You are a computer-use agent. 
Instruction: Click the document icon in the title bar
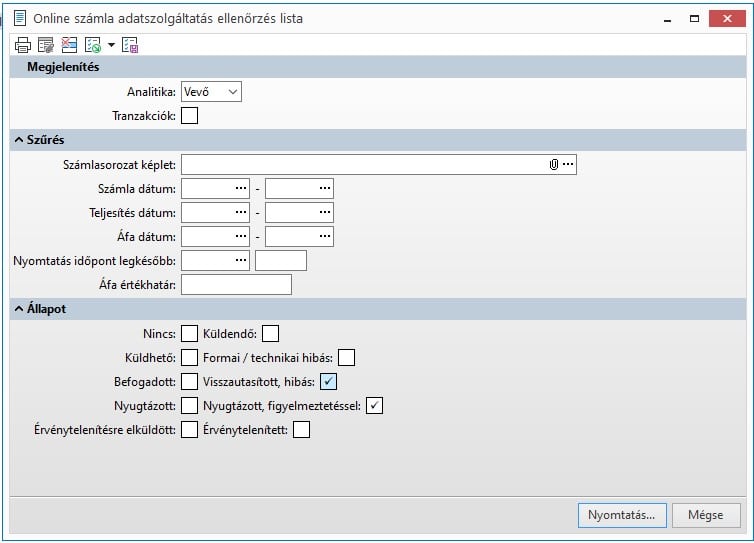[x=20, y=18]
